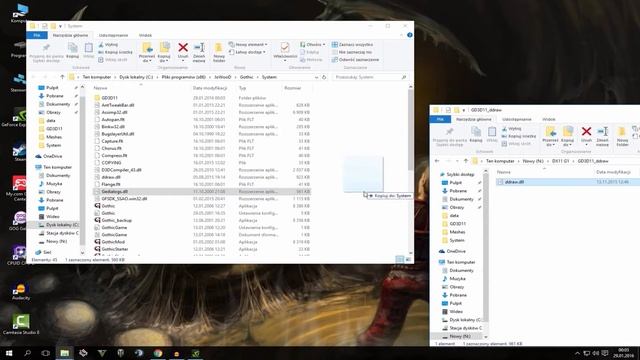Open the Plik tab in System window

coord(37,35)
